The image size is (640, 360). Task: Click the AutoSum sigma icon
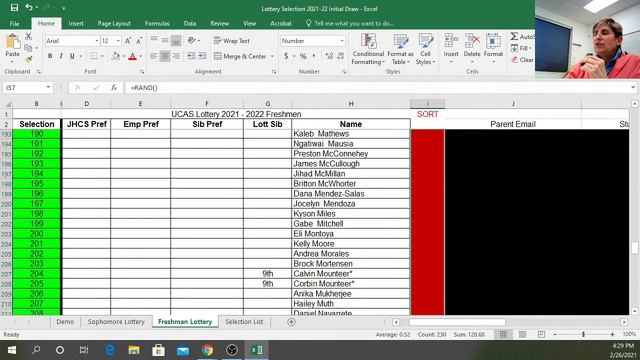(514, 36)
